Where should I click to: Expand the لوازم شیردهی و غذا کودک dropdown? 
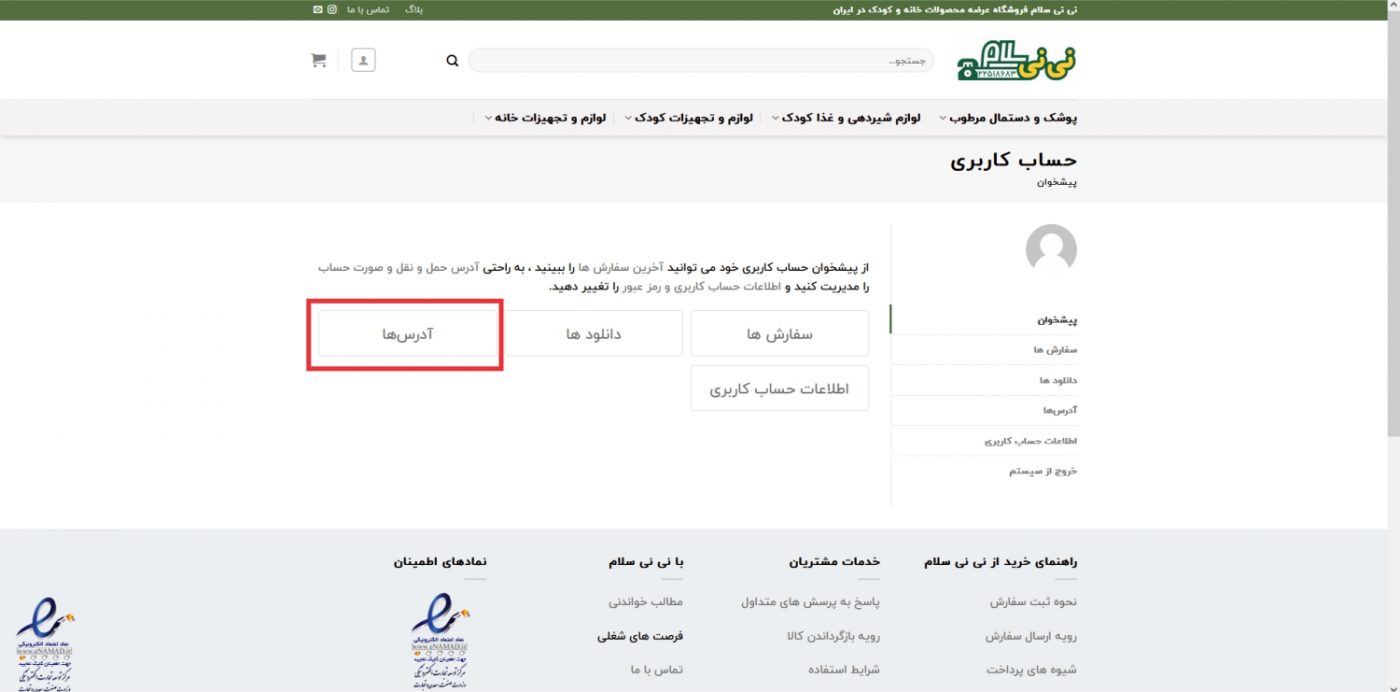(858, 118)
